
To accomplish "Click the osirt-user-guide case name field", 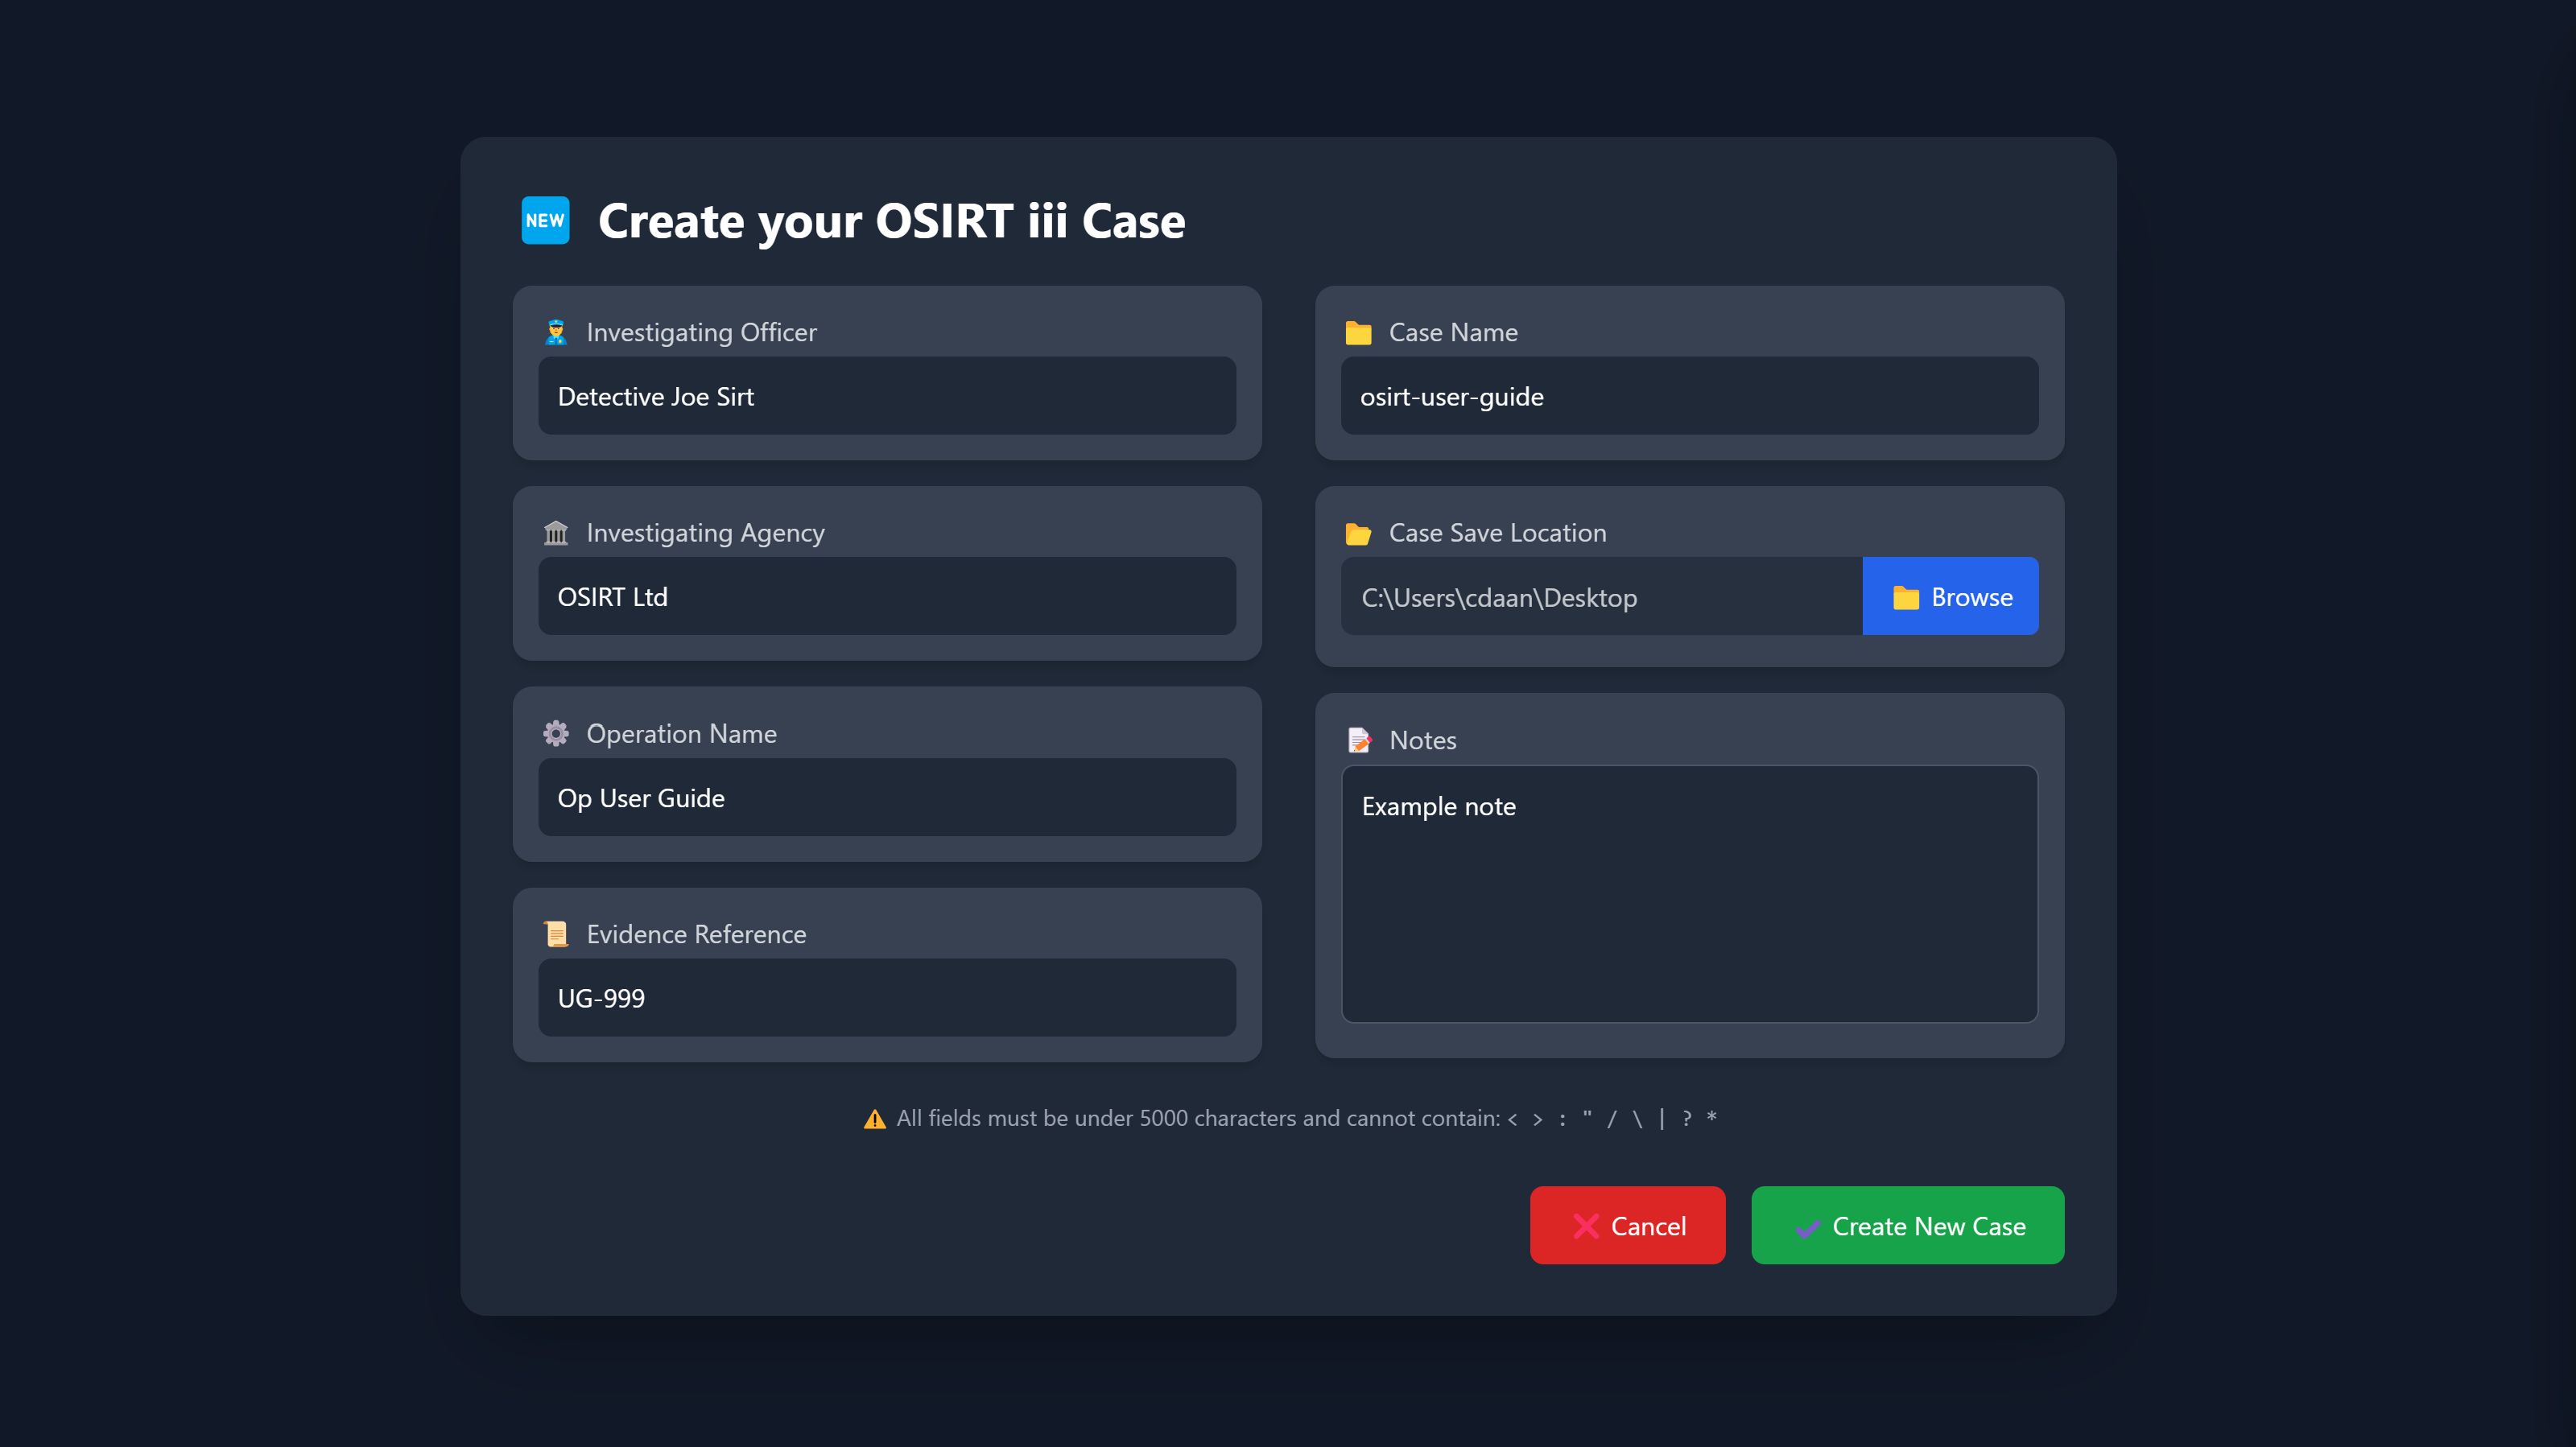I will point(1689,396).
